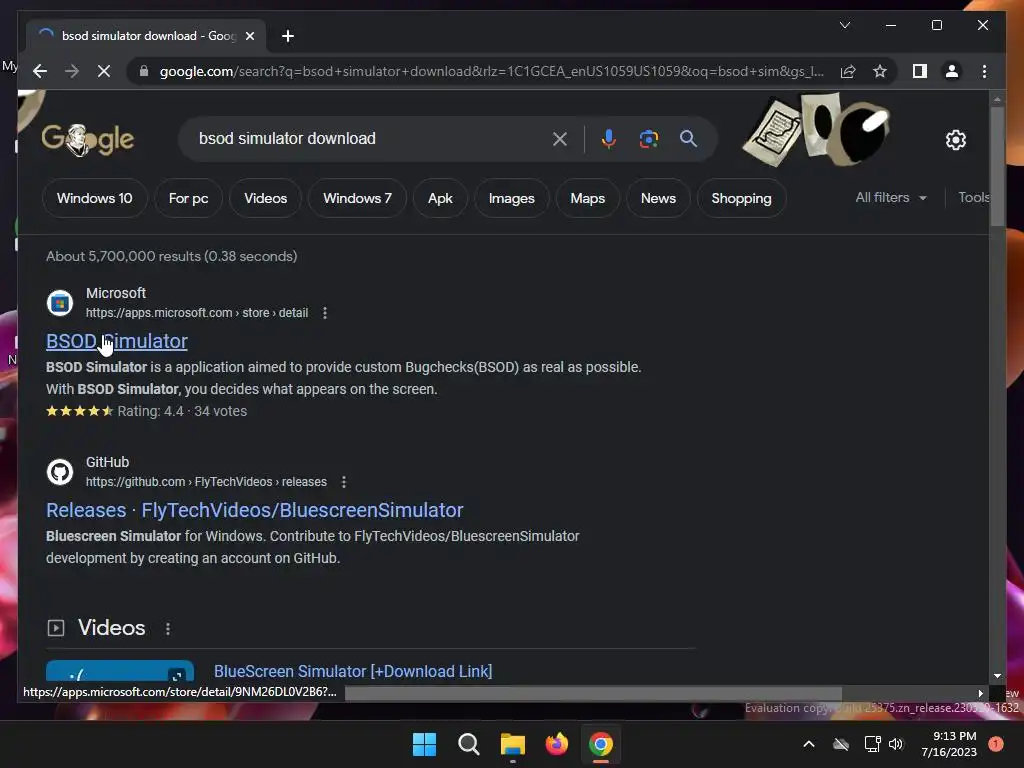The width and height of the screenshot is (1024, 768).
Task: Click the Microsoft result favicon
Action: click(60, 303)
